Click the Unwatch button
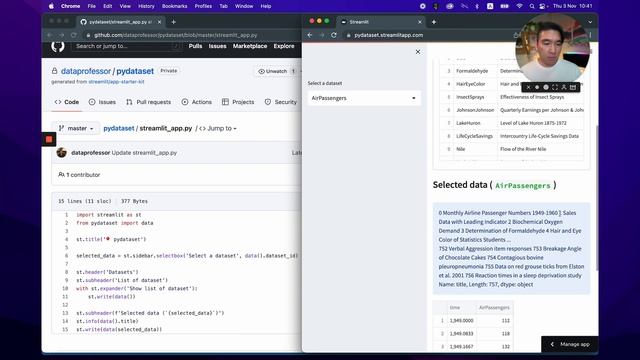This screenshot has height=360, width=640. tap(277, 71)
